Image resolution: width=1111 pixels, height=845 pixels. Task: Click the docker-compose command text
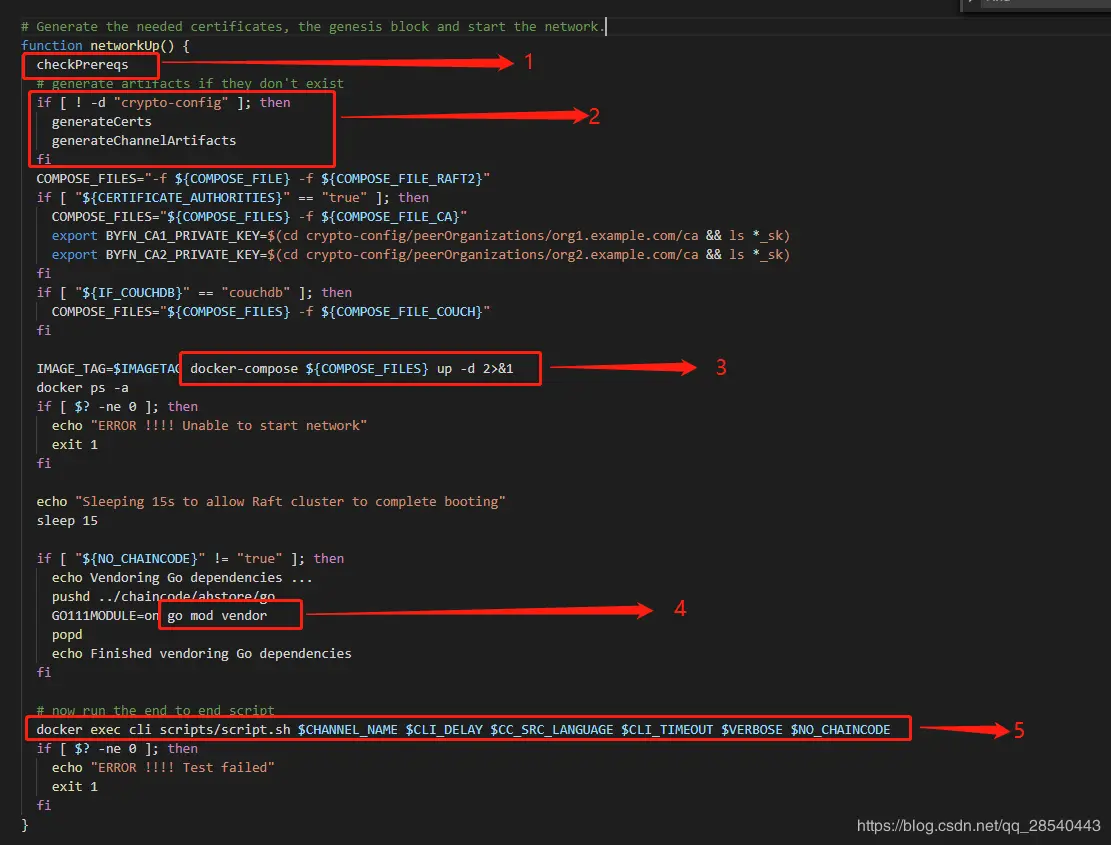[351, 368]
